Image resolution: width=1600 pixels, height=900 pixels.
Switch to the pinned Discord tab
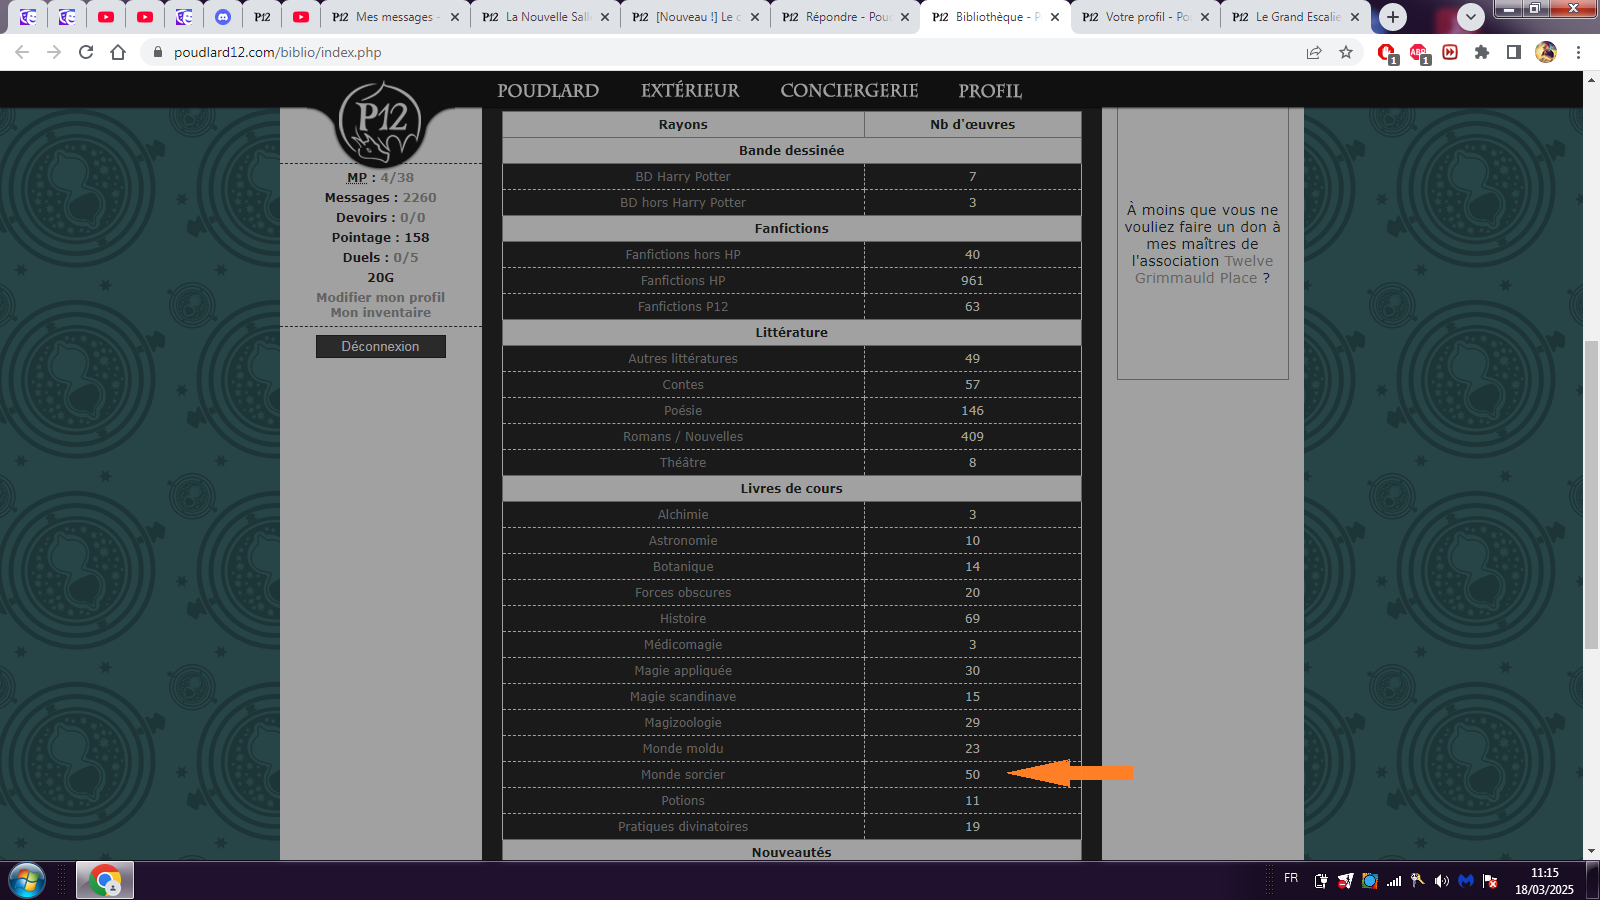[223, 17]
